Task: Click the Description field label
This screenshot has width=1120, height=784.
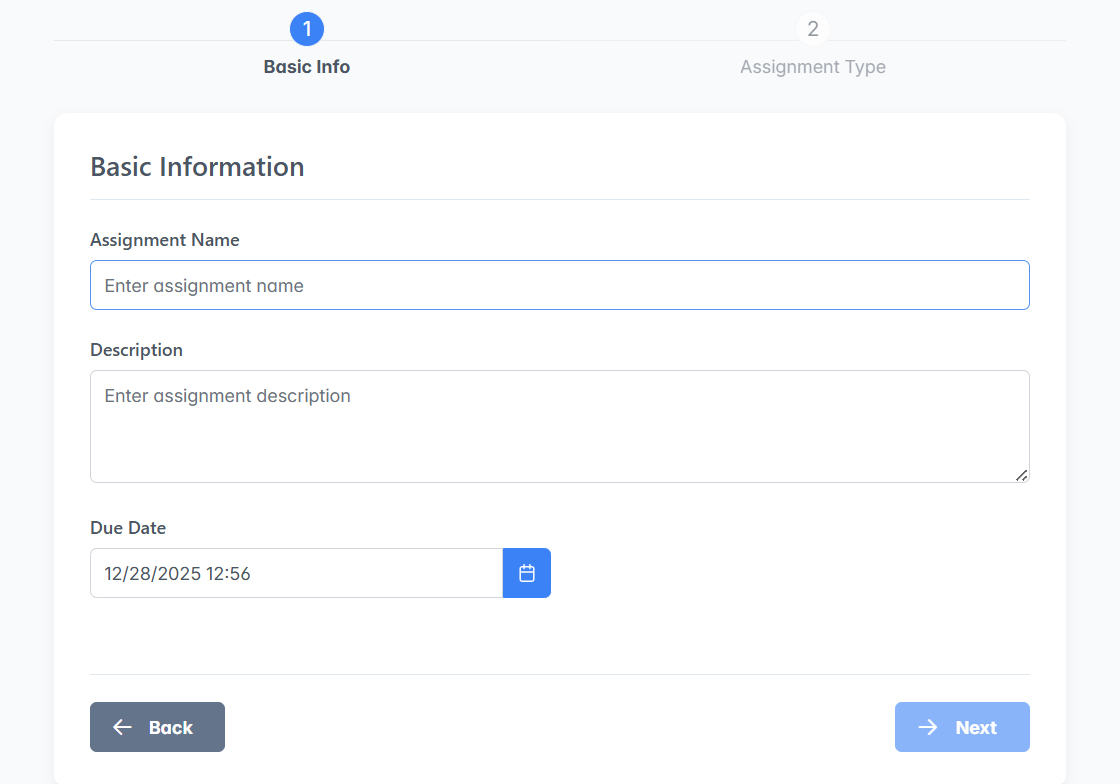Action: tap(136, 350)
